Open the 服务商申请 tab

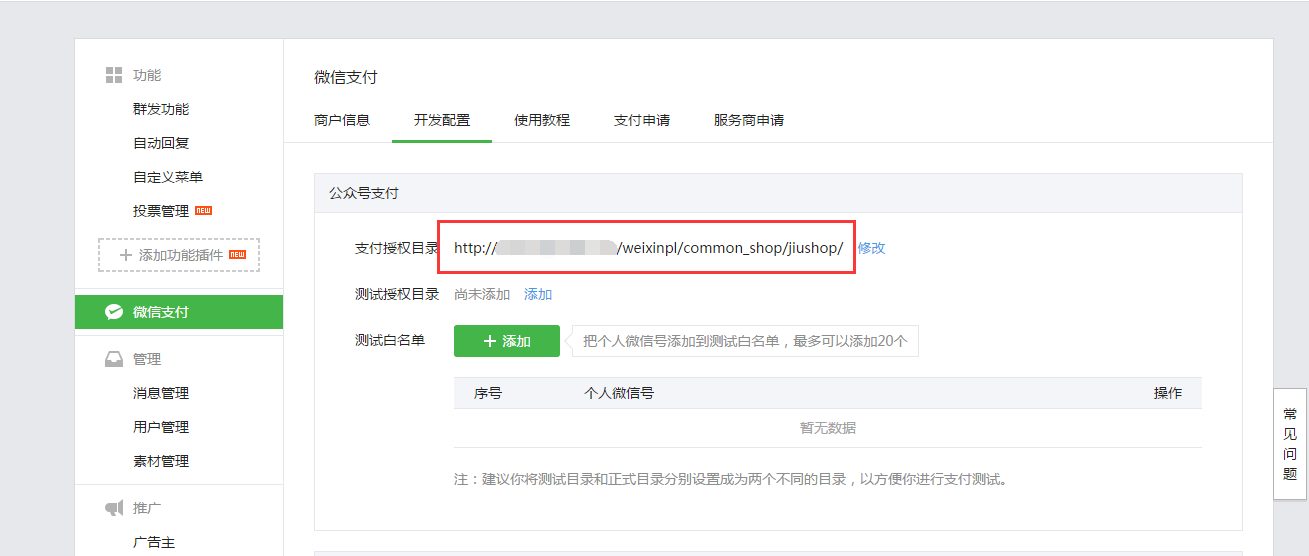point(749,120)
